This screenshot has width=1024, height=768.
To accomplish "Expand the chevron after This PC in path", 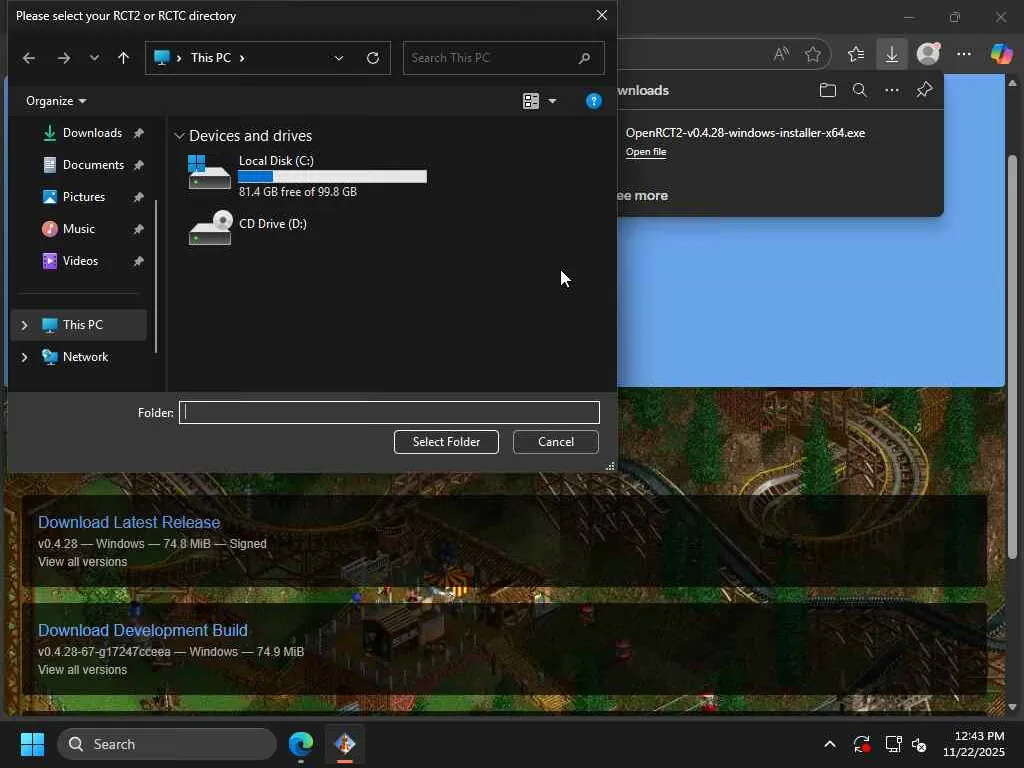I will click(x=242, y=58).
